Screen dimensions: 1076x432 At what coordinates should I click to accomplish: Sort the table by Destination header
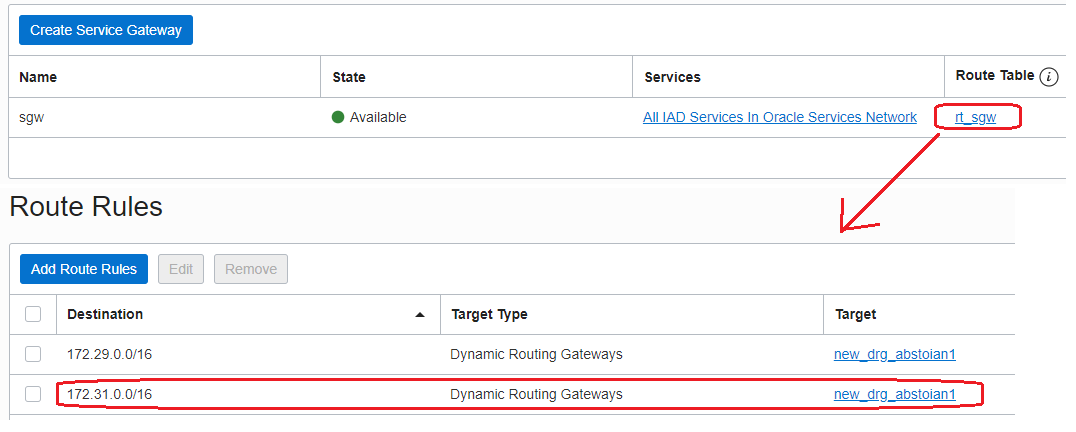click(105, 314)
